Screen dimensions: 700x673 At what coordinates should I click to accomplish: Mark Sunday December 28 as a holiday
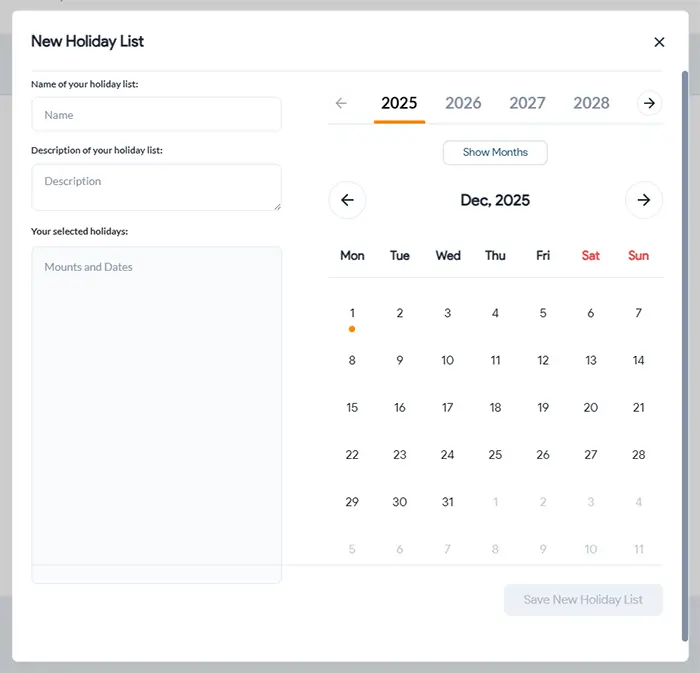(x=638, y=455)
